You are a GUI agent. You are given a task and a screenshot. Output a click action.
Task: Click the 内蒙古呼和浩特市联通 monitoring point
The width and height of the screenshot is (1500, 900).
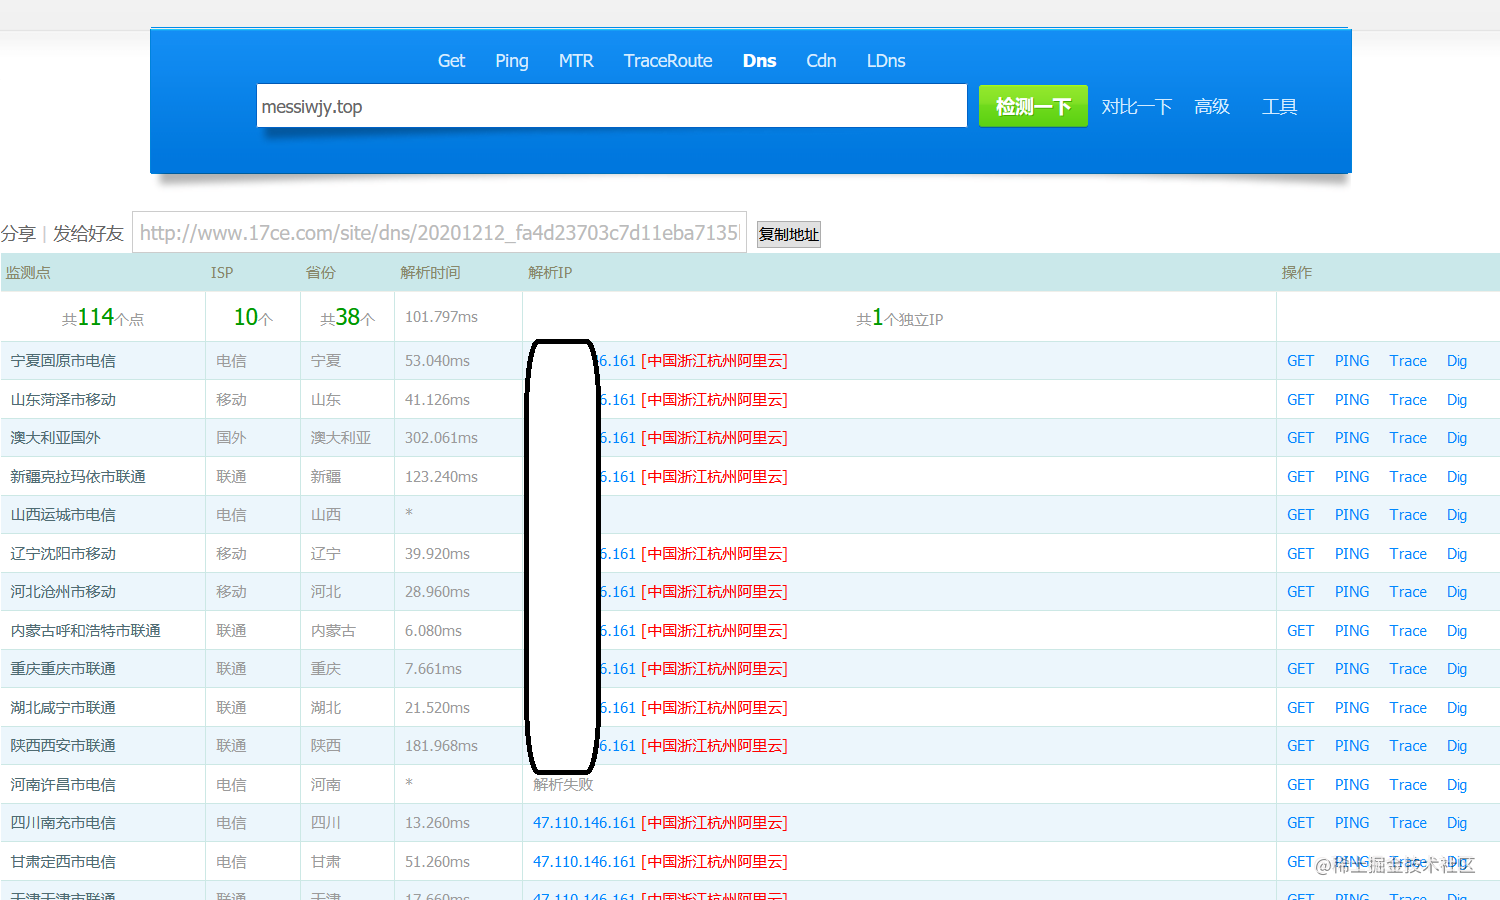coord(85,631)
